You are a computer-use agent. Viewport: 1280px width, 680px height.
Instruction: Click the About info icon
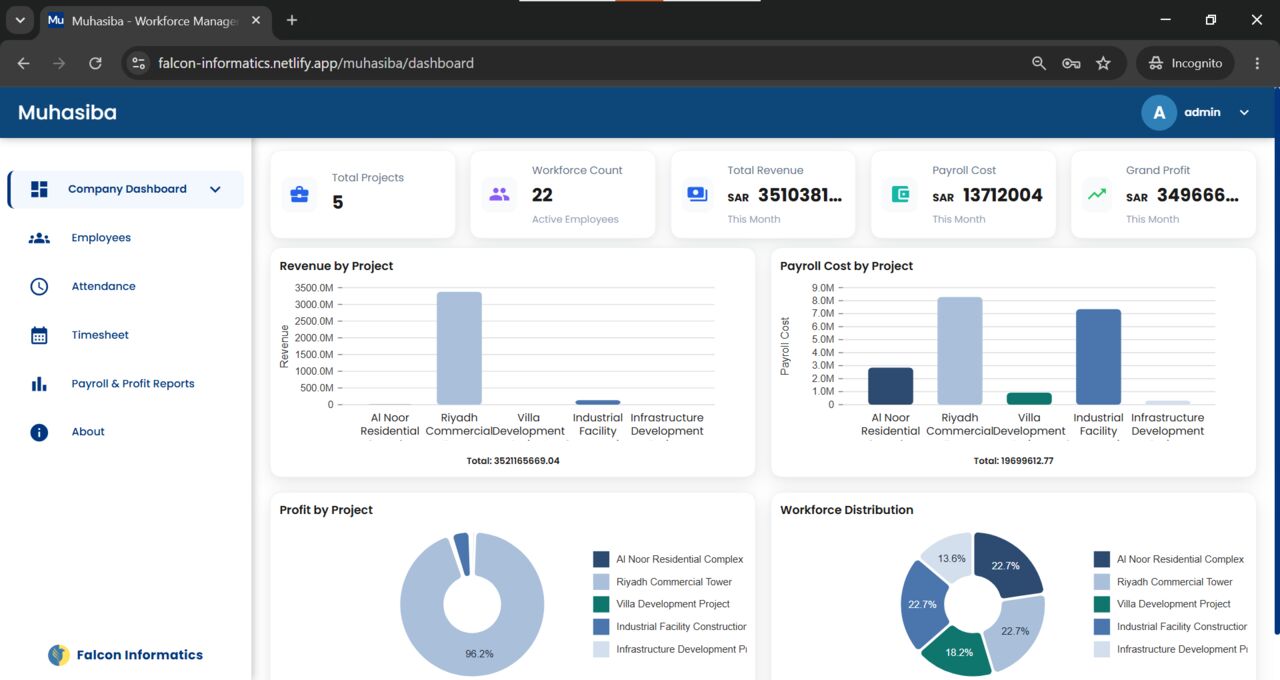39,432
